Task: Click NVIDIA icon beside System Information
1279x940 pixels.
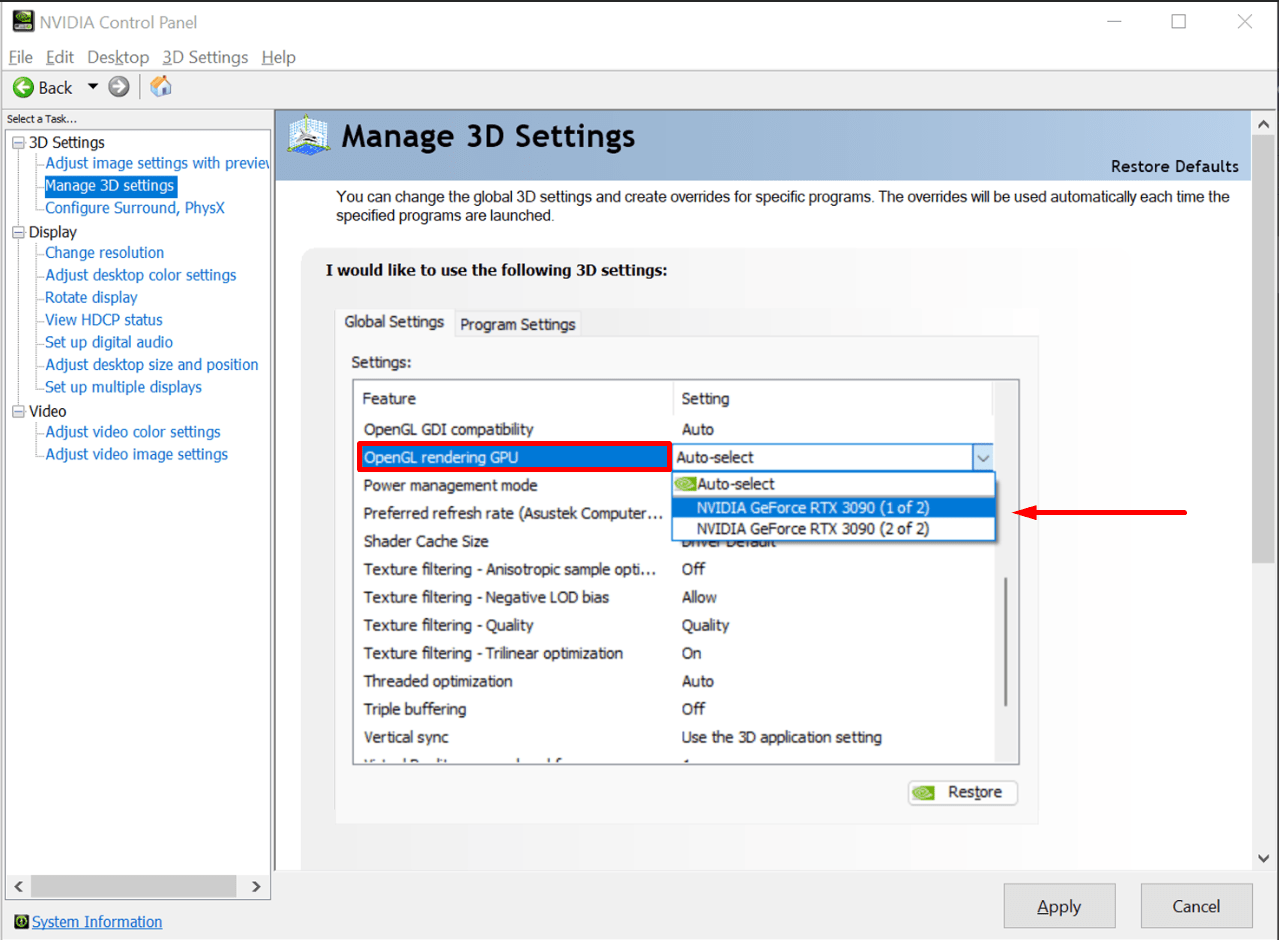Action: [21, 921]
